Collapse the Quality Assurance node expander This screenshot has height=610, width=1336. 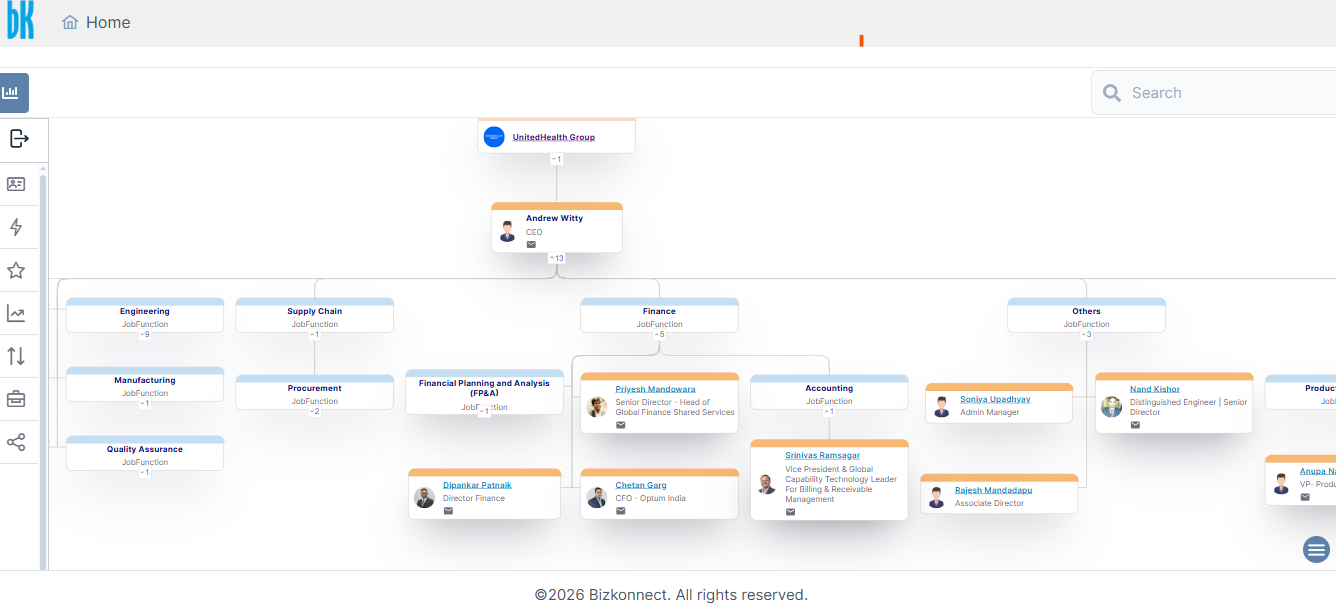click(x=145, y=472)
